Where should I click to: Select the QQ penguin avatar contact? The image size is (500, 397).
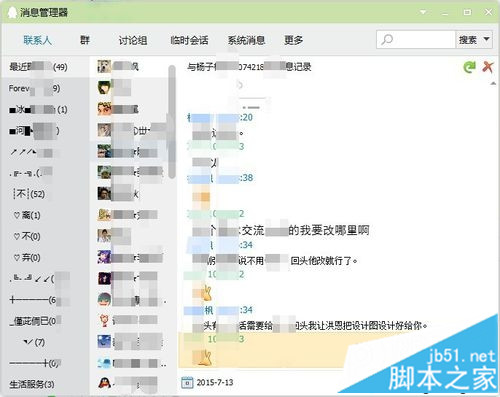click(x=104, y=382)
